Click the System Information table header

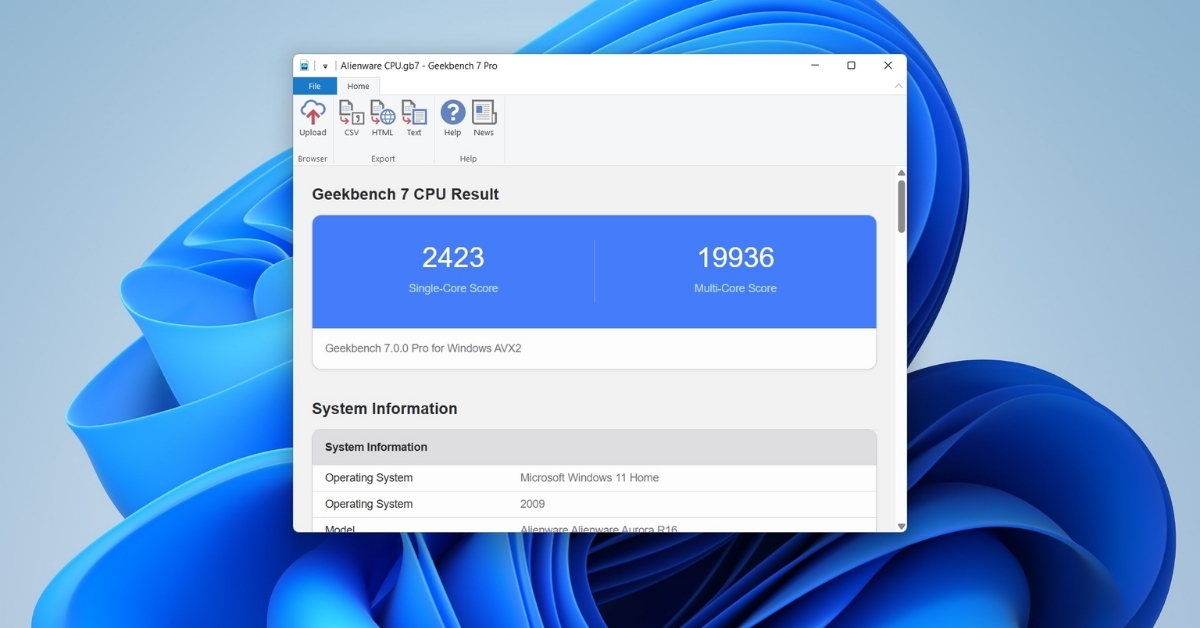[594, 447]
